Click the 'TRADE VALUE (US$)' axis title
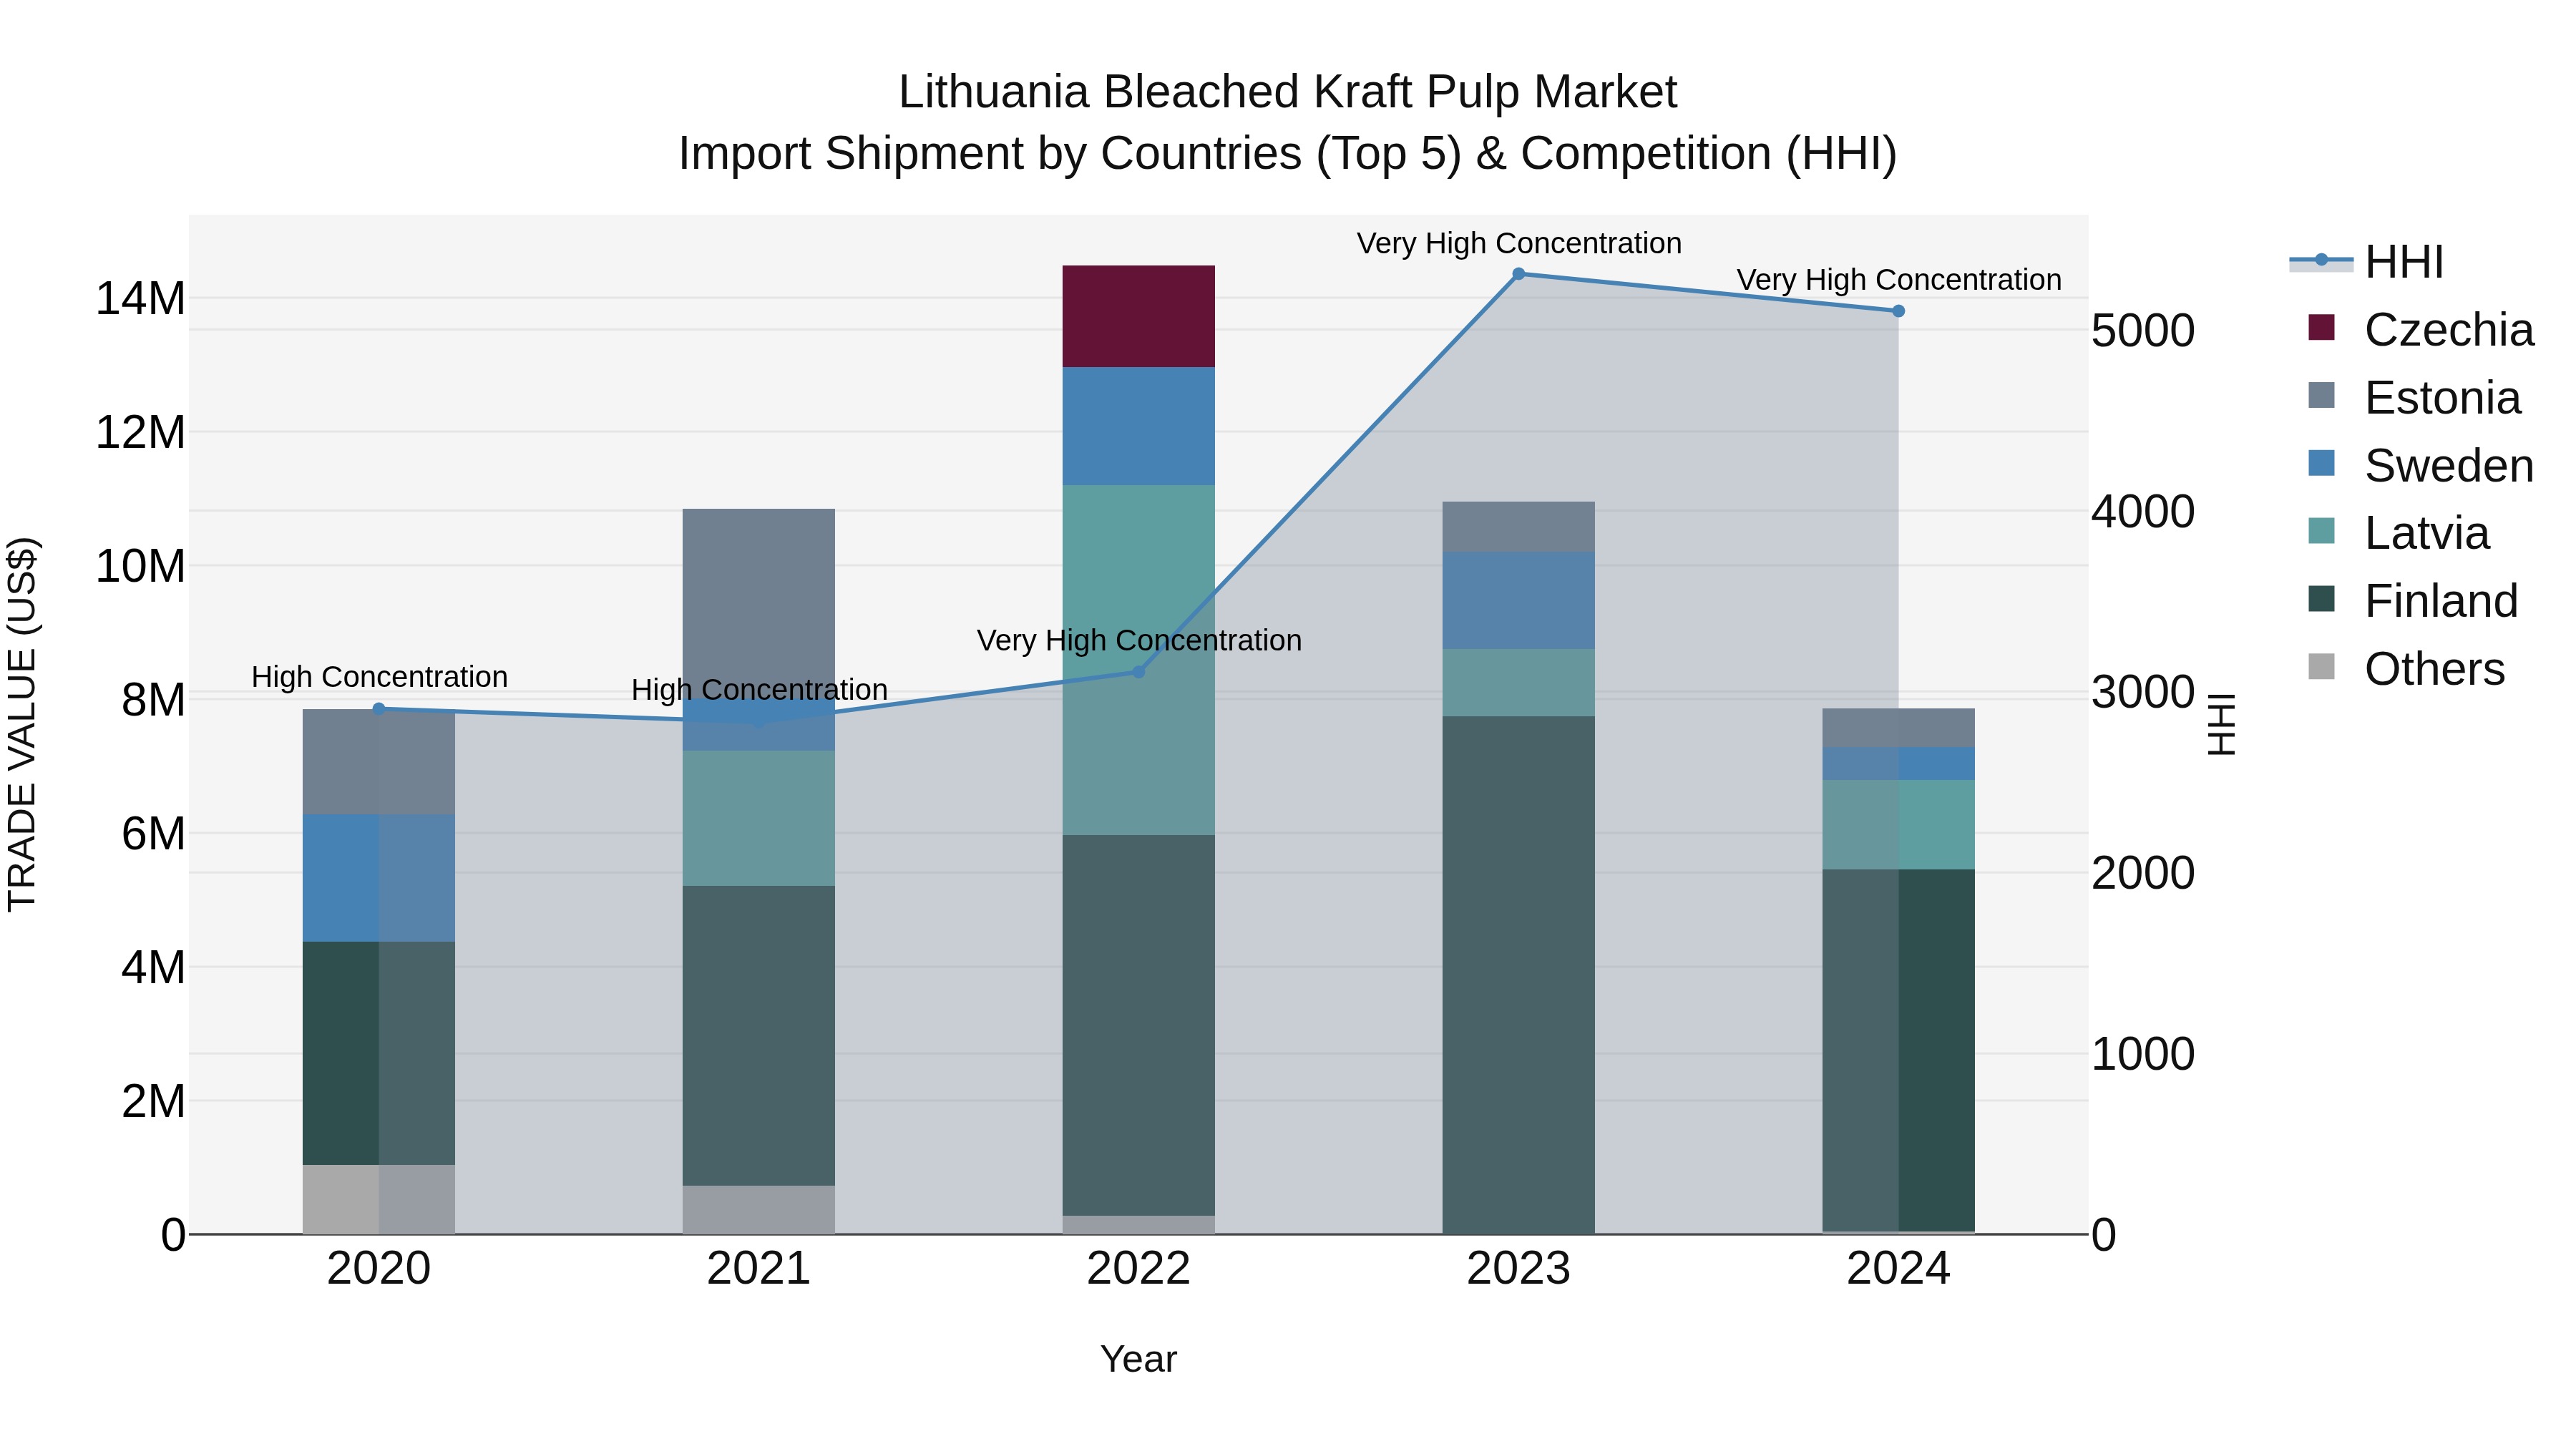2576x1449 pixels. (22, 724)
